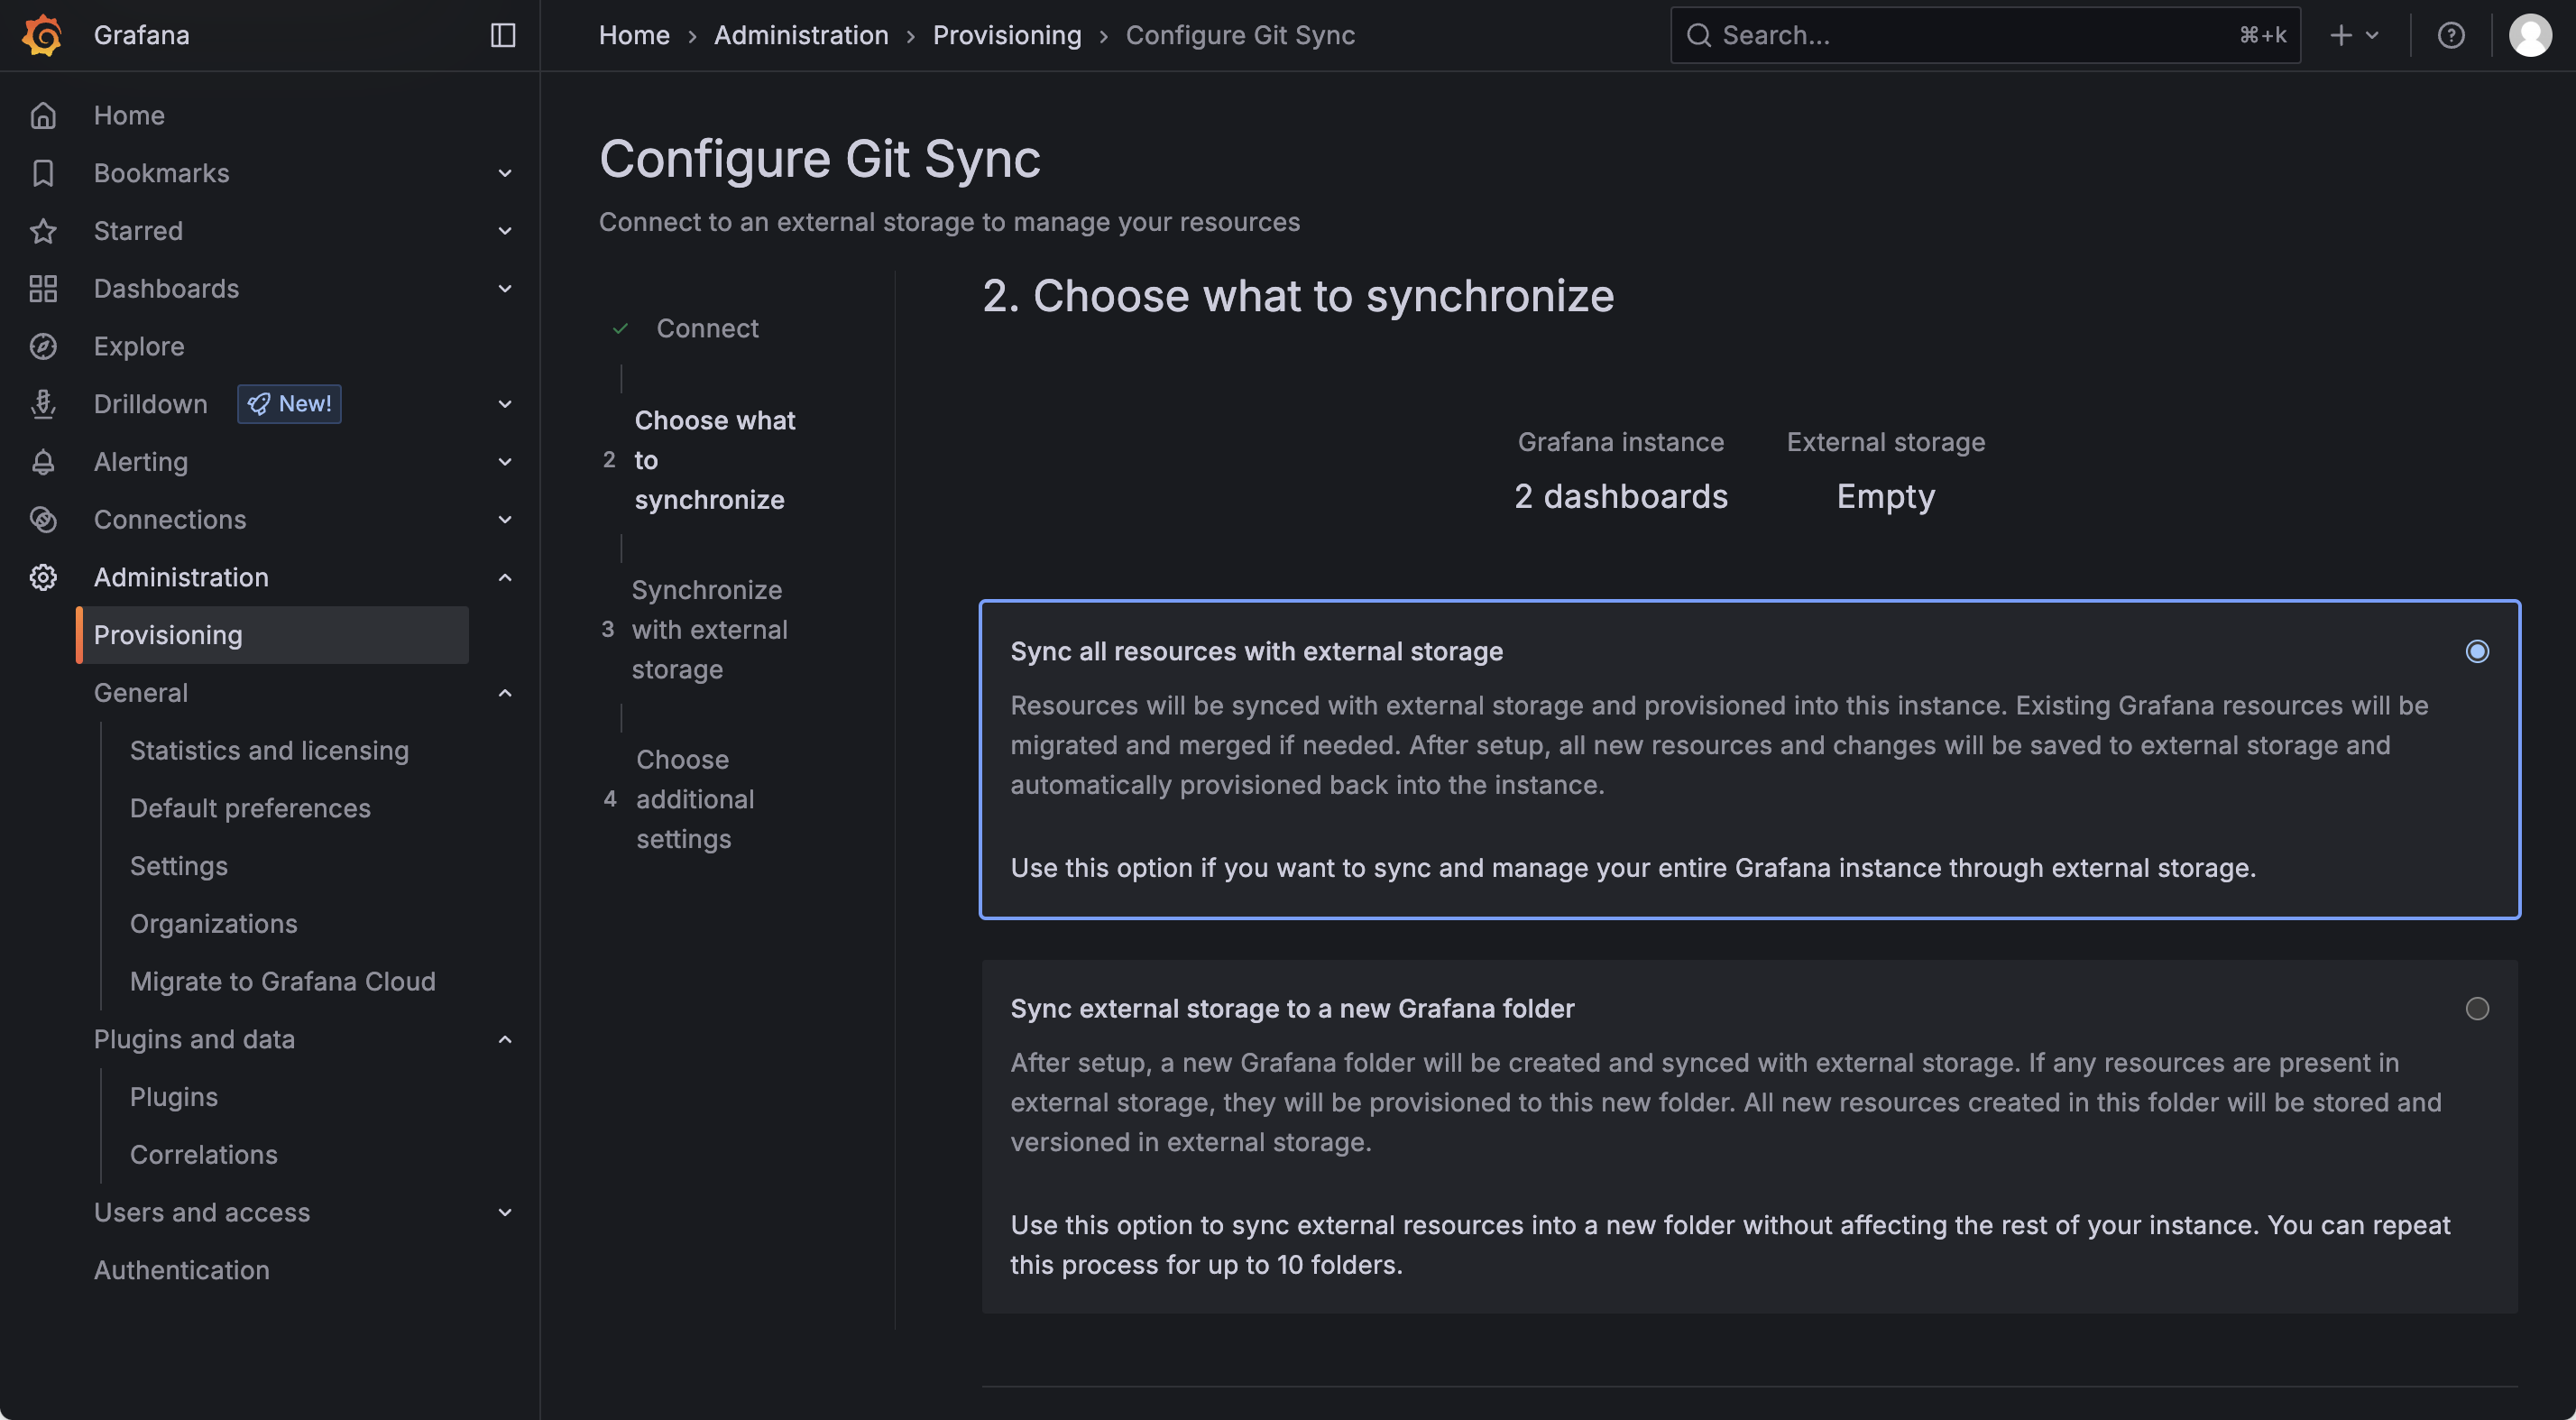The width and height of the screenshot is (2576, 1420).
Task: Click Provisioning breadcrumb link
Action: [1007, 35]
